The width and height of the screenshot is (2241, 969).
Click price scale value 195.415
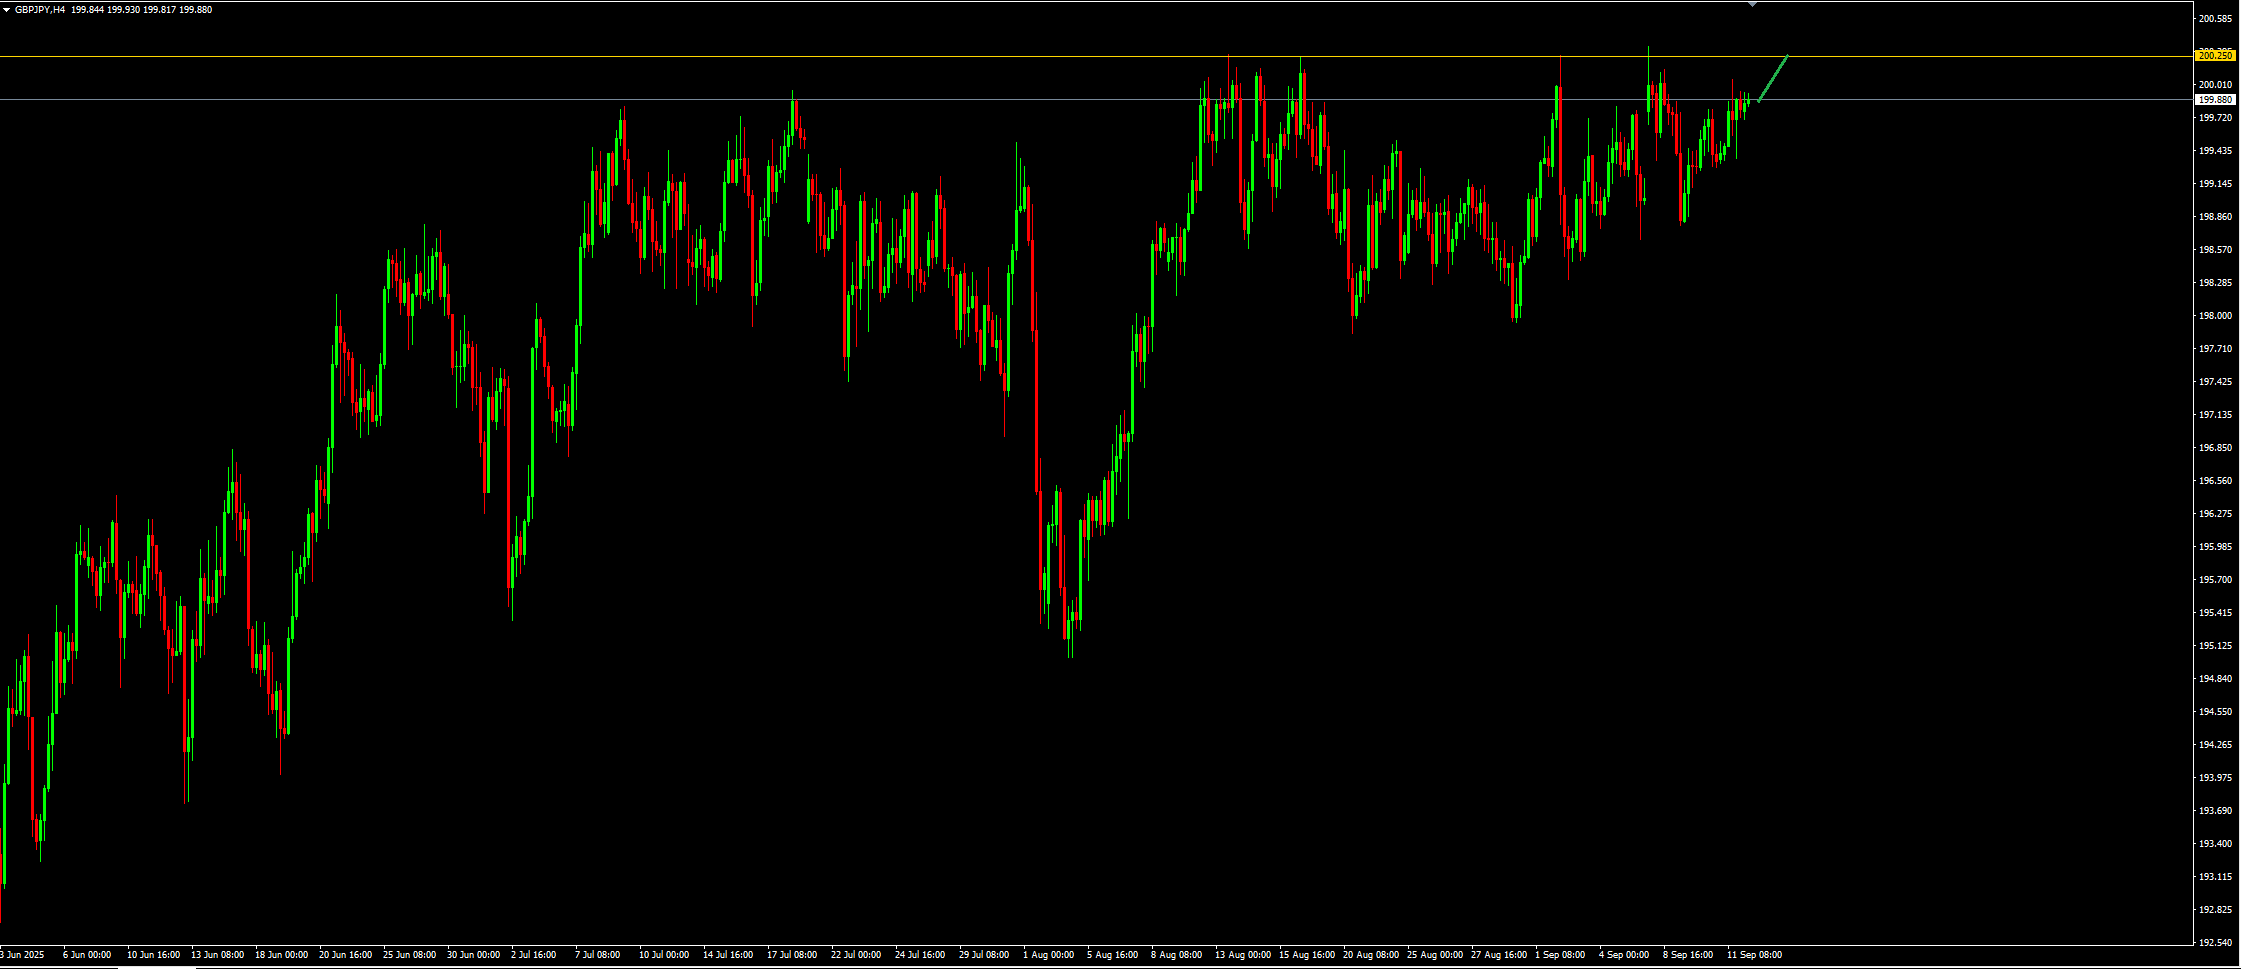point(2215,613)
